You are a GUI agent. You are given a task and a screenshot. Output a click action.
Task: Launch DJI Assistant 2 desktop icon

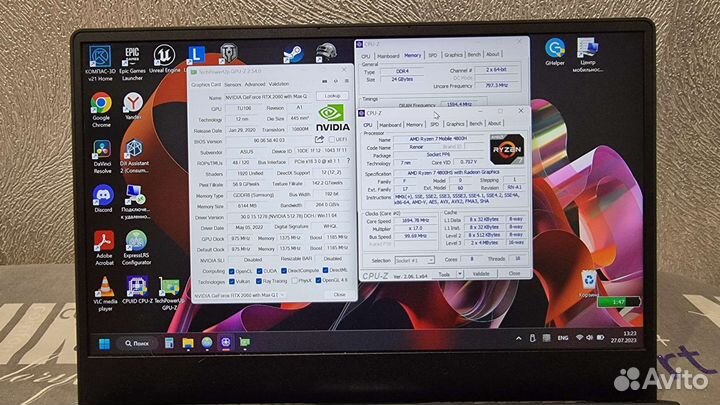point(134,157)
